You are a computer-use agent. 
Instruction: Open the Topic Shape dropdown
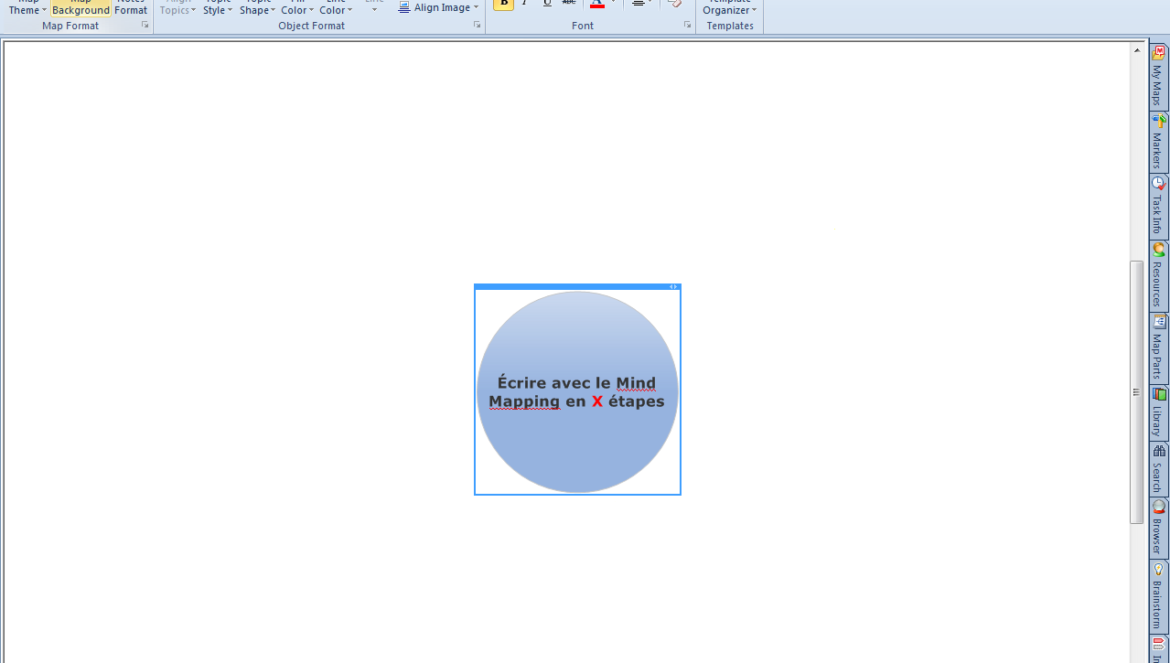(257, 9)
